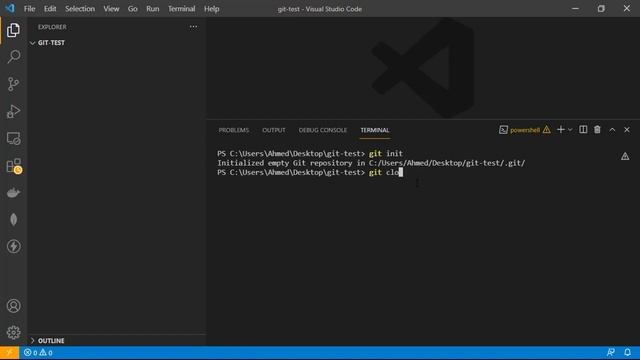Viewport: 640px width, 360px height.
Task: Switch to the DEBUG CONSOLE tab
Action: (x=322, y=130)
